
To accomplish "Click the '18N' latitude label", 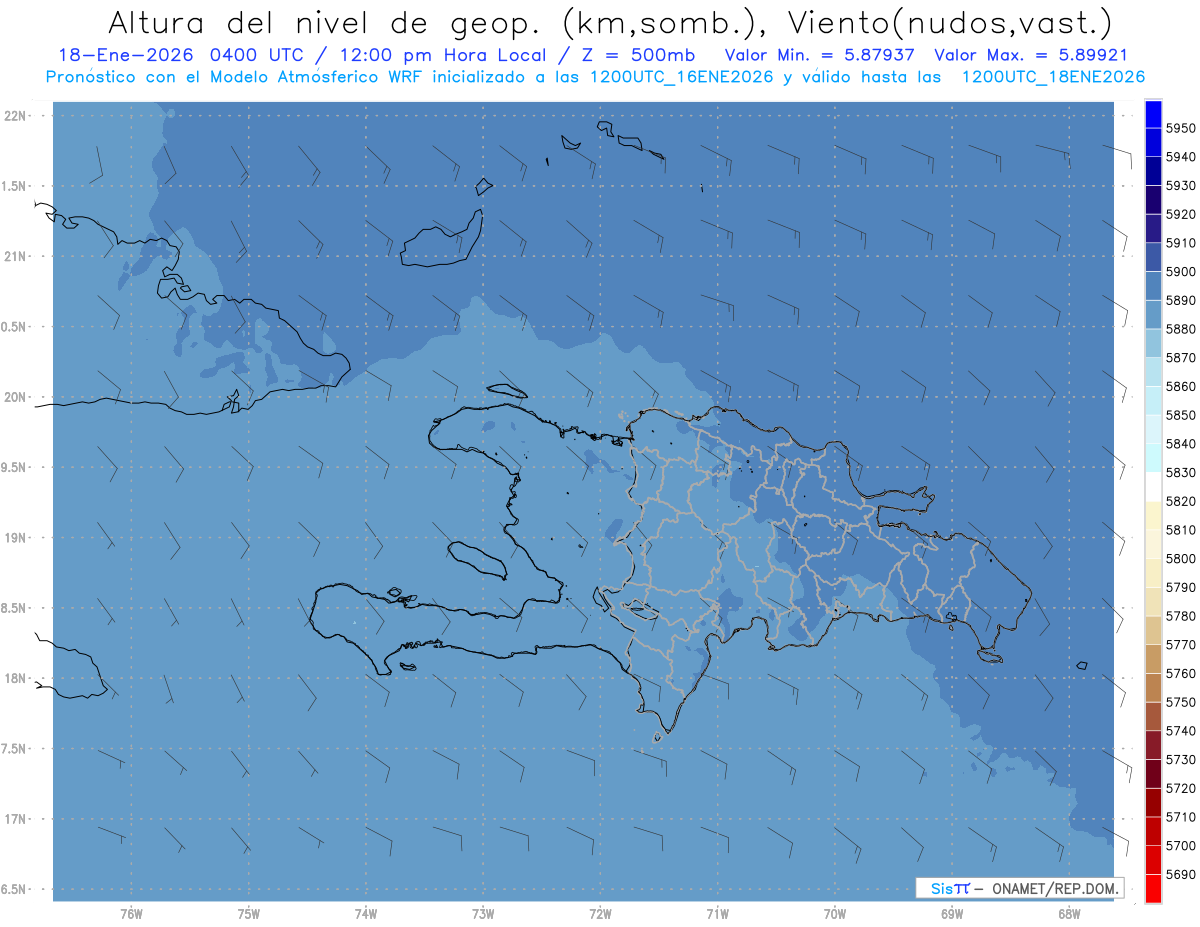I will coord(16,678).
